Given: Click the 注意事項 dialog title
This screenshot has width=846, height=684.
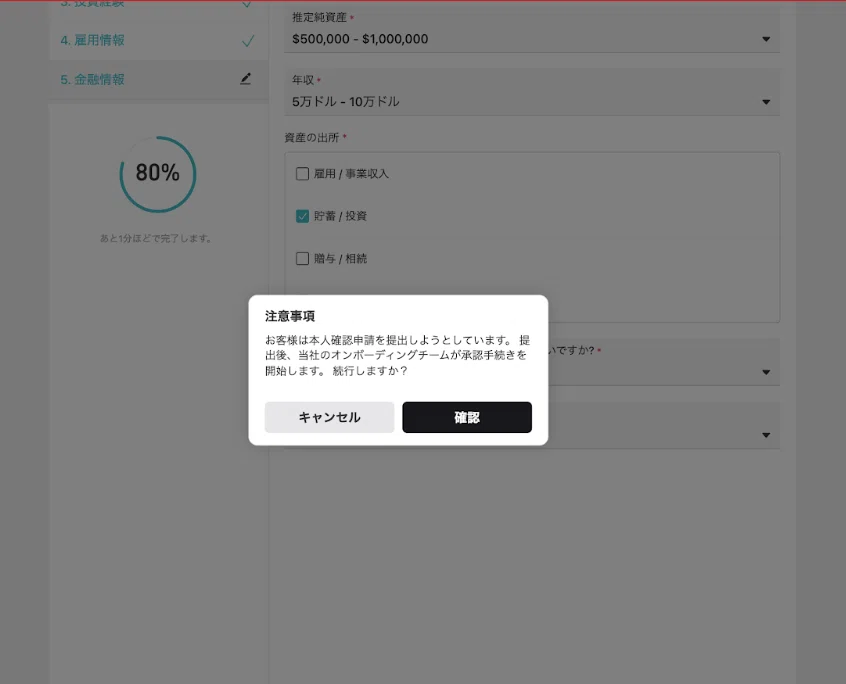Looking at the screenshot, I should click(290, 316).
